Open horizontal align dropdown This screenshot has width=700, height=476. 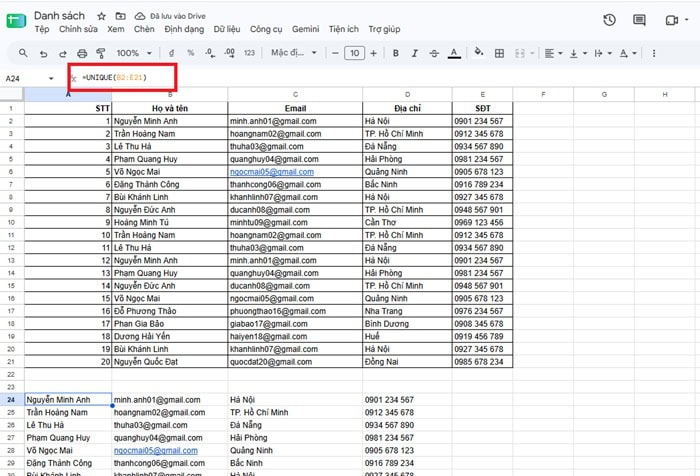[553, 54]
